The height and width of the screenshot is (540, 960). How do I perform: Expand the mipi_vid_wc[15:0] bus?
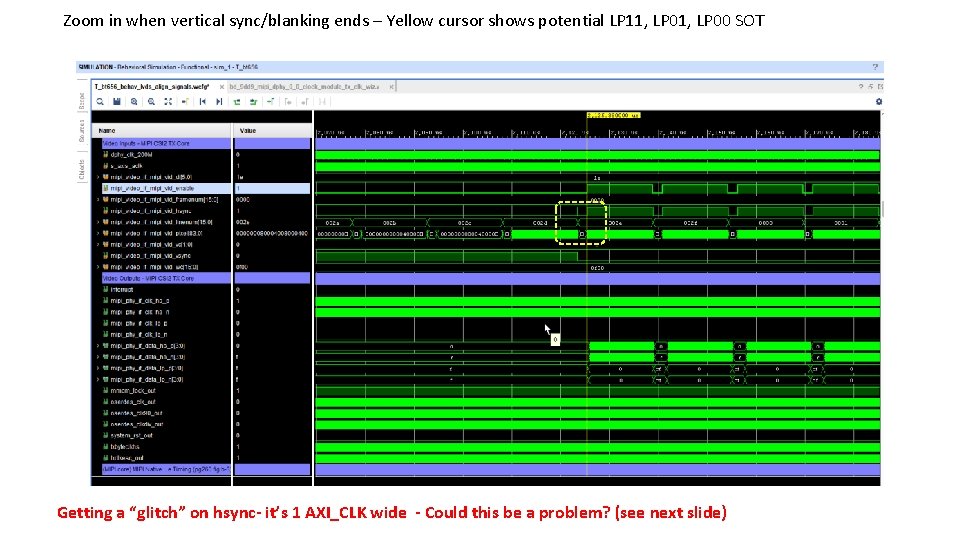pos(98,267)
